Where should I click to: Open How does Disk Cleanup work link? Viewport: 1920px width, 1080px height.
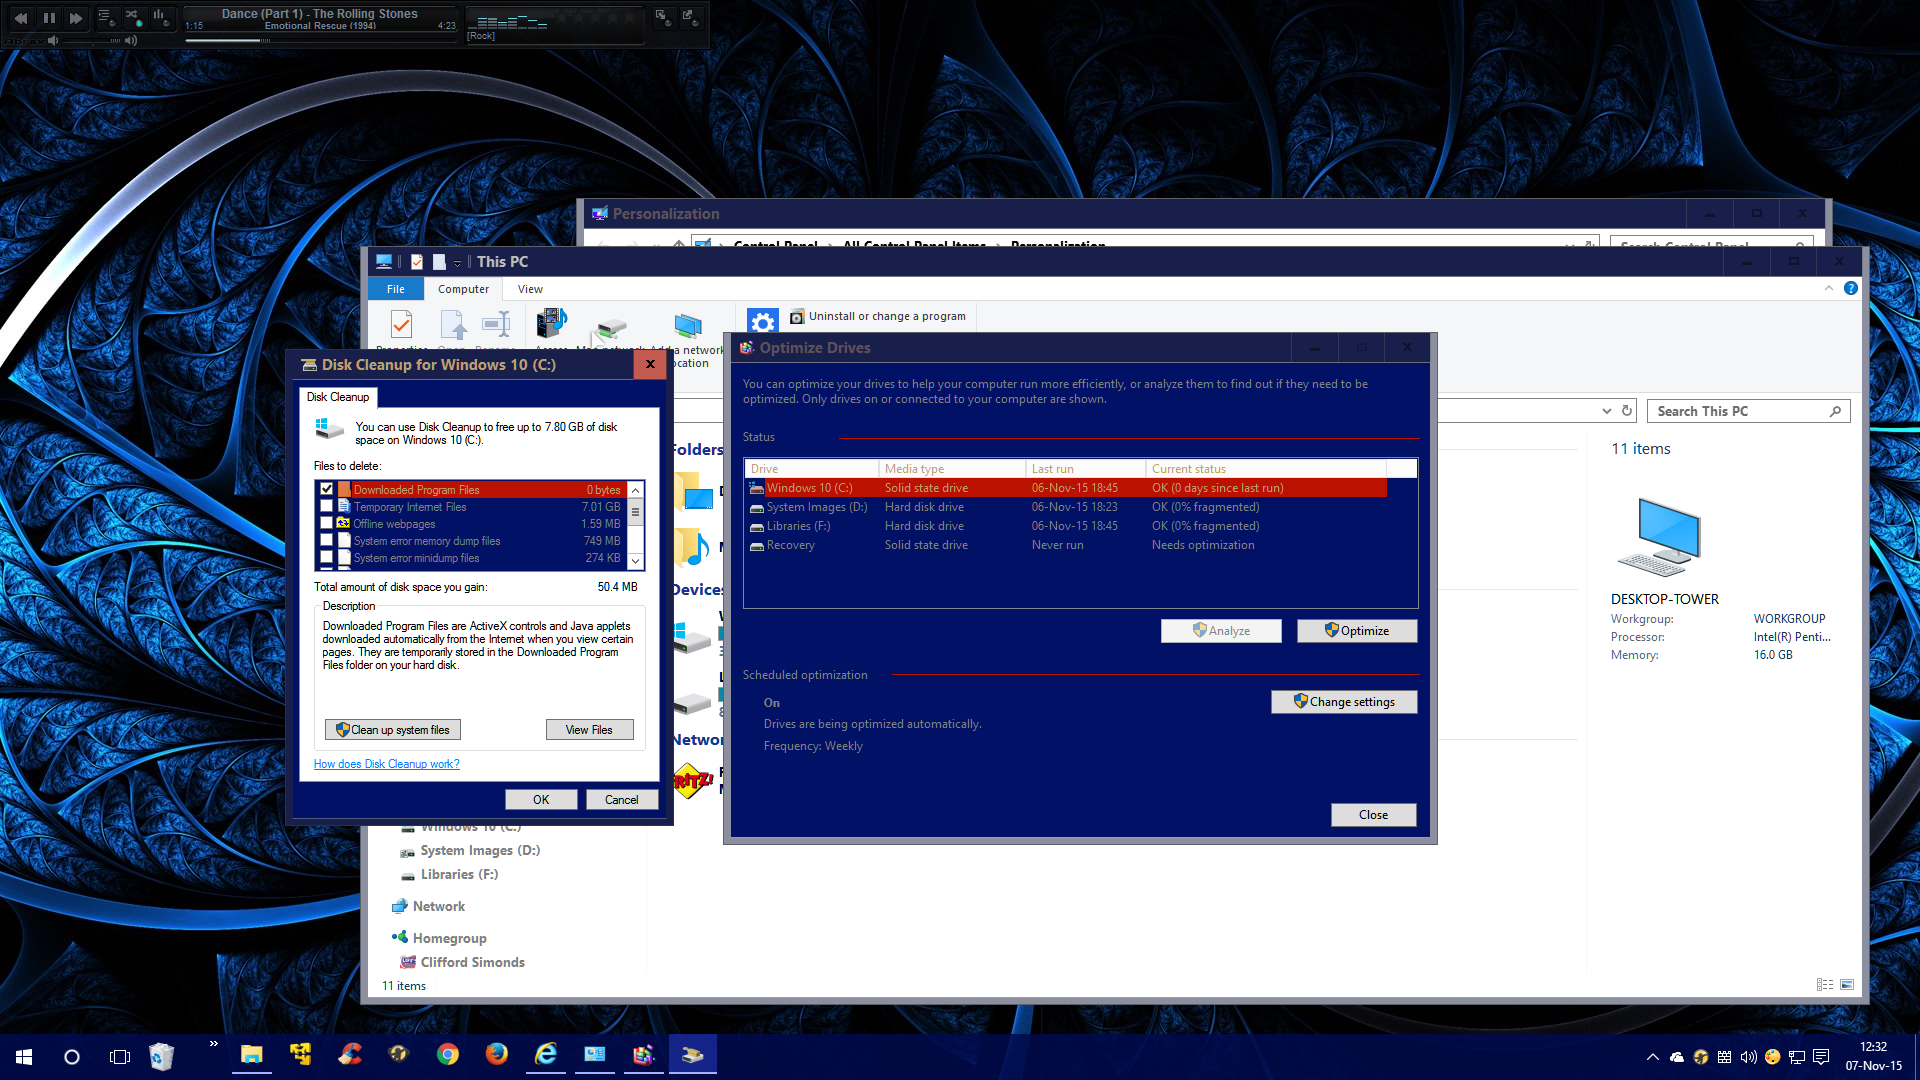click(x=387, y=764)
